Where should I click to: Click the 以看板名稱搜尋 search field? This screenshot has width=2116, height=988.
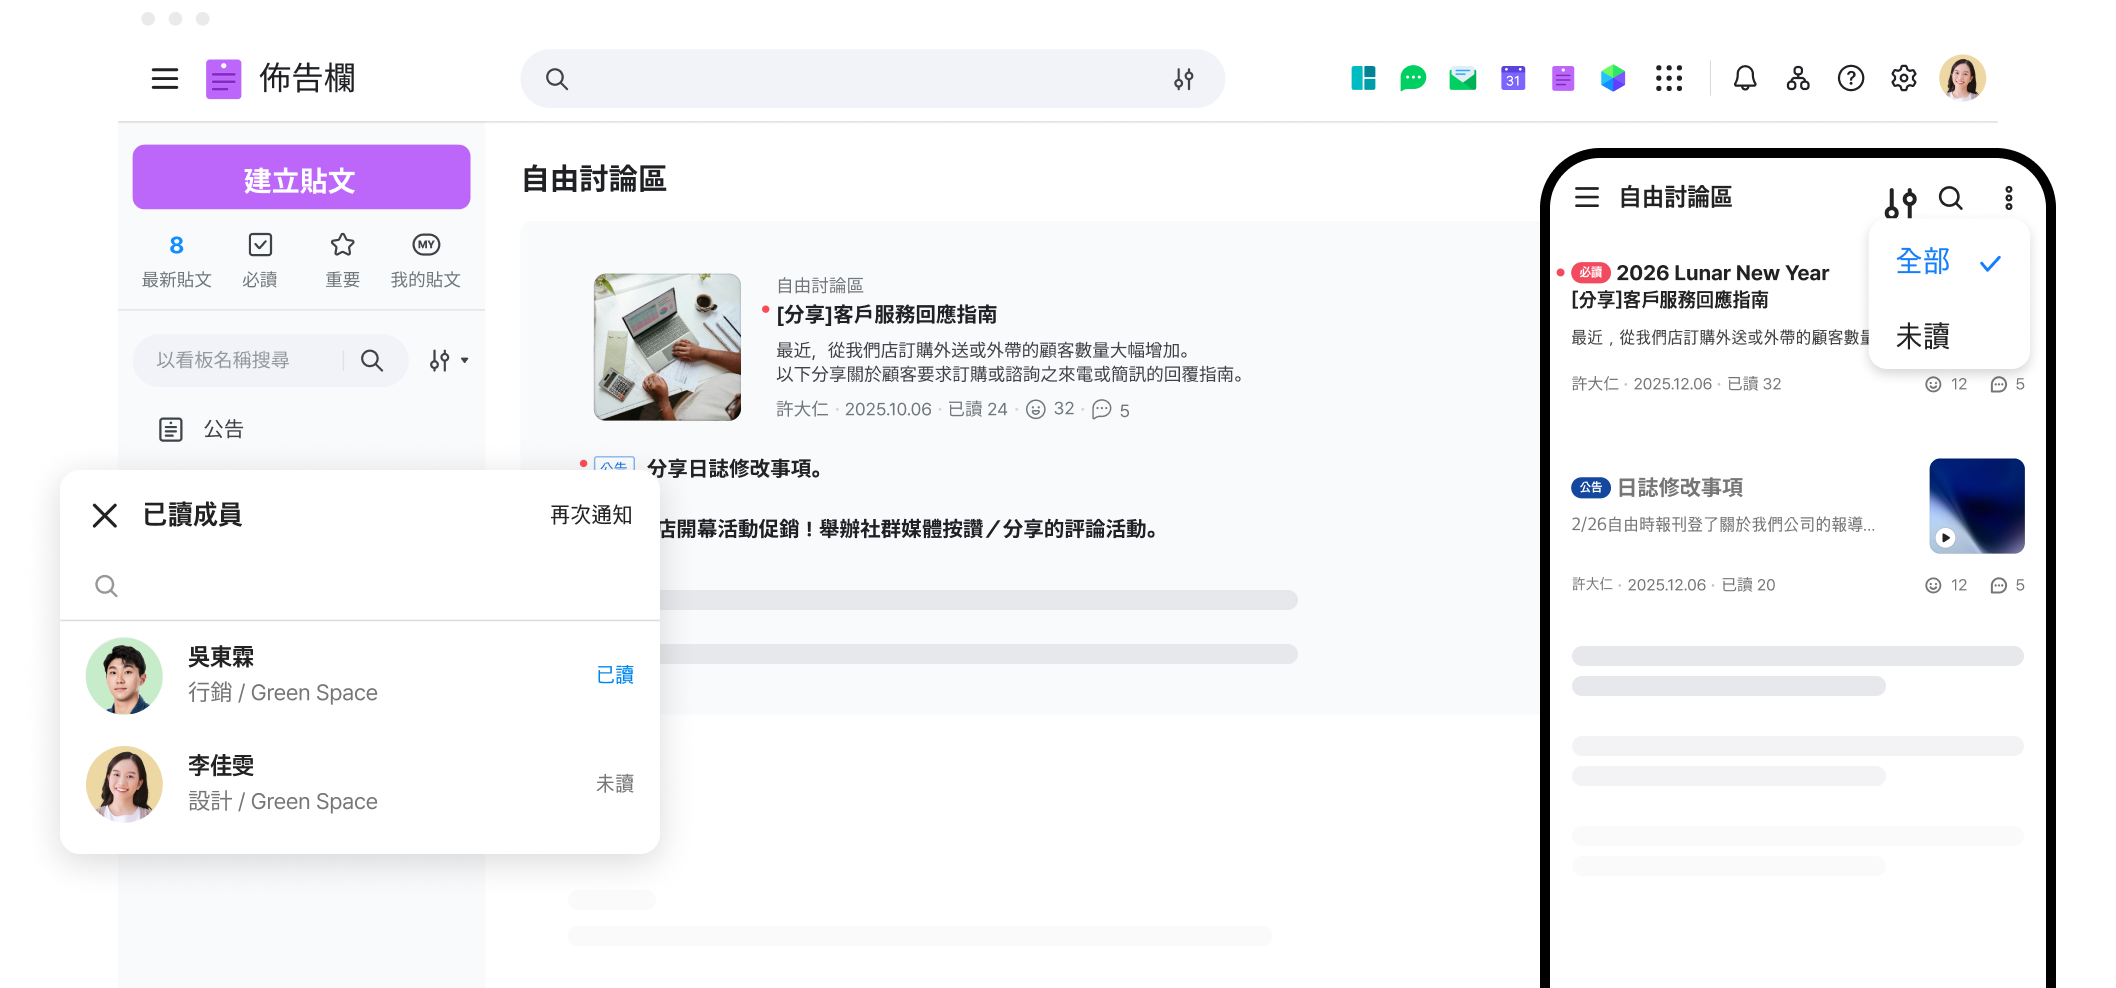point(240,360)
